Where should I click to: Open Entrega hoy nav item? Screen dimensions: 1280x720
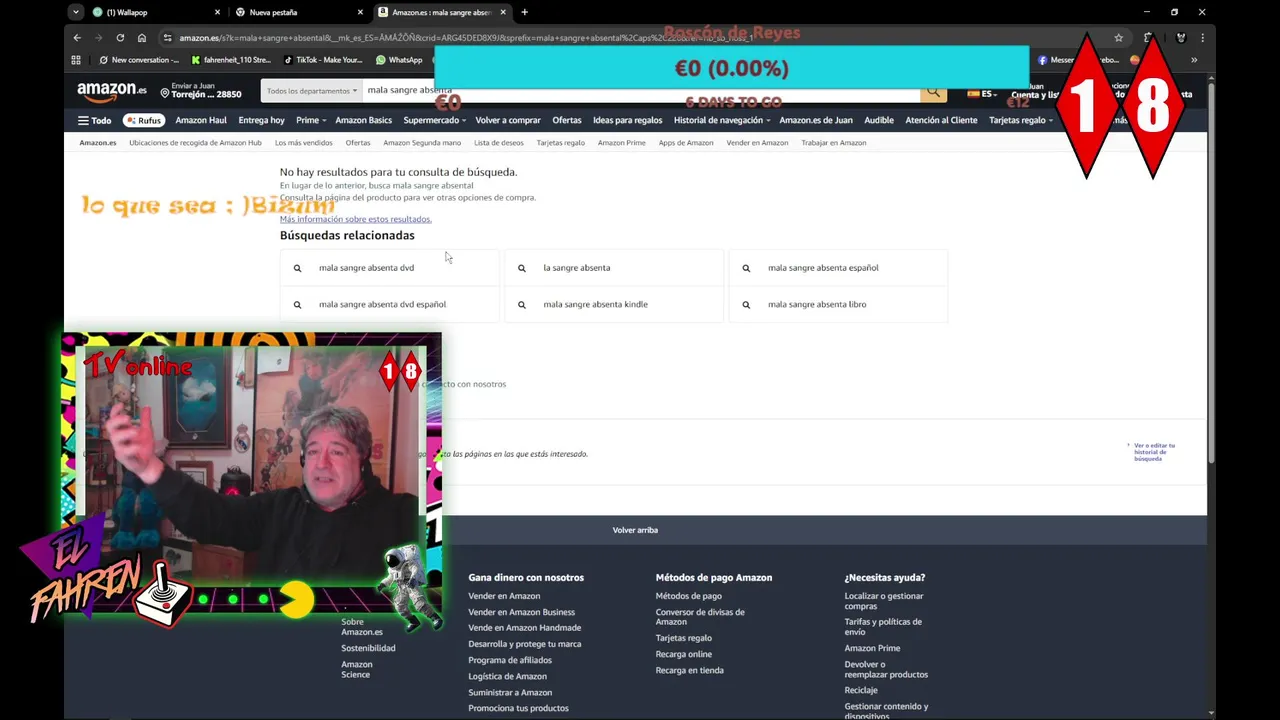coord(261,120)
